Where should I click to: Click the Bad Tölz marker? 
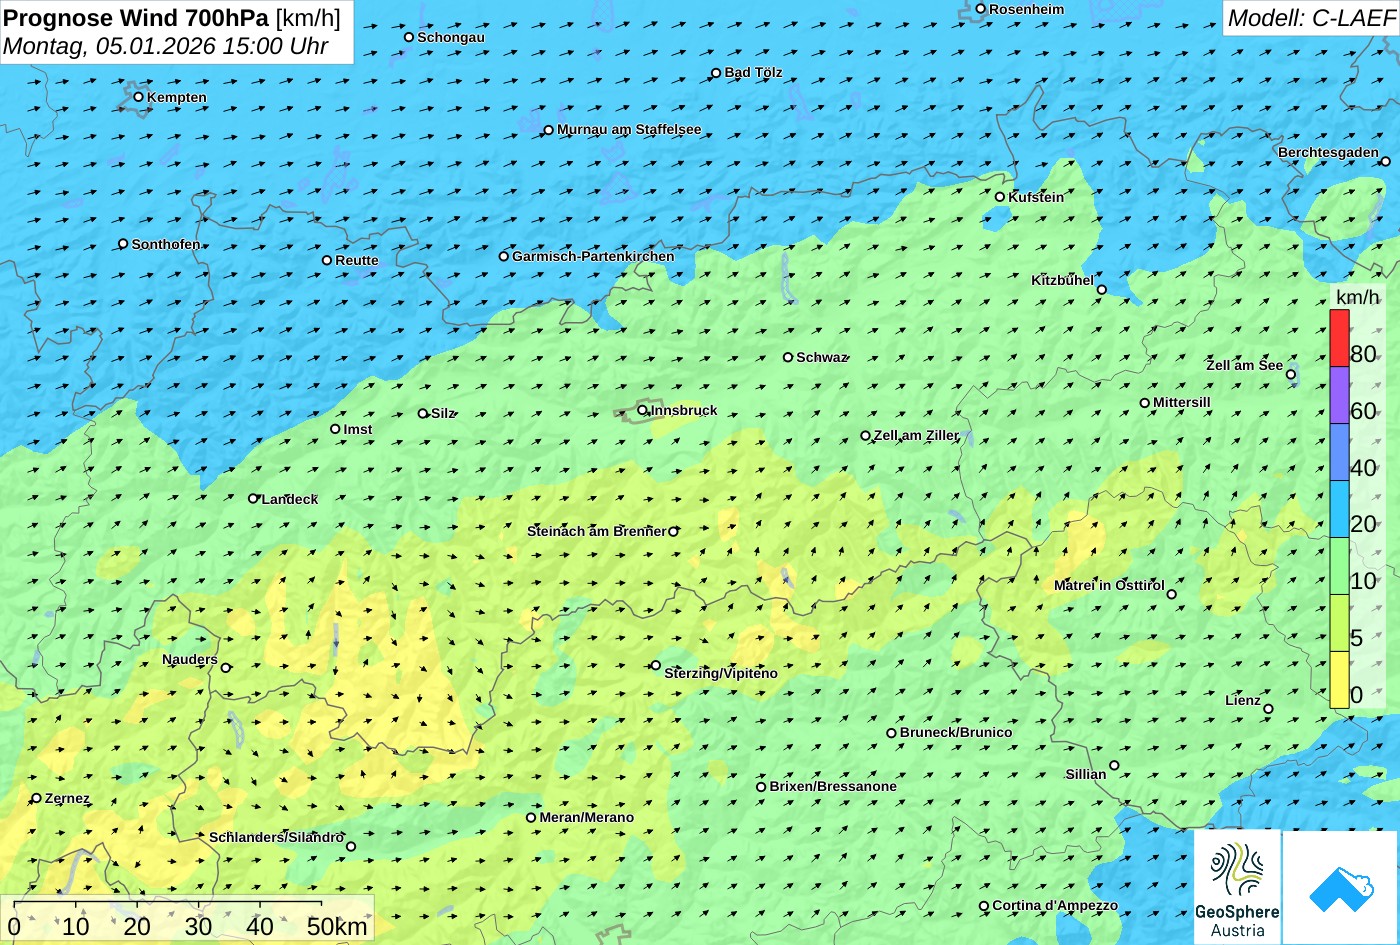pos(716,73)
